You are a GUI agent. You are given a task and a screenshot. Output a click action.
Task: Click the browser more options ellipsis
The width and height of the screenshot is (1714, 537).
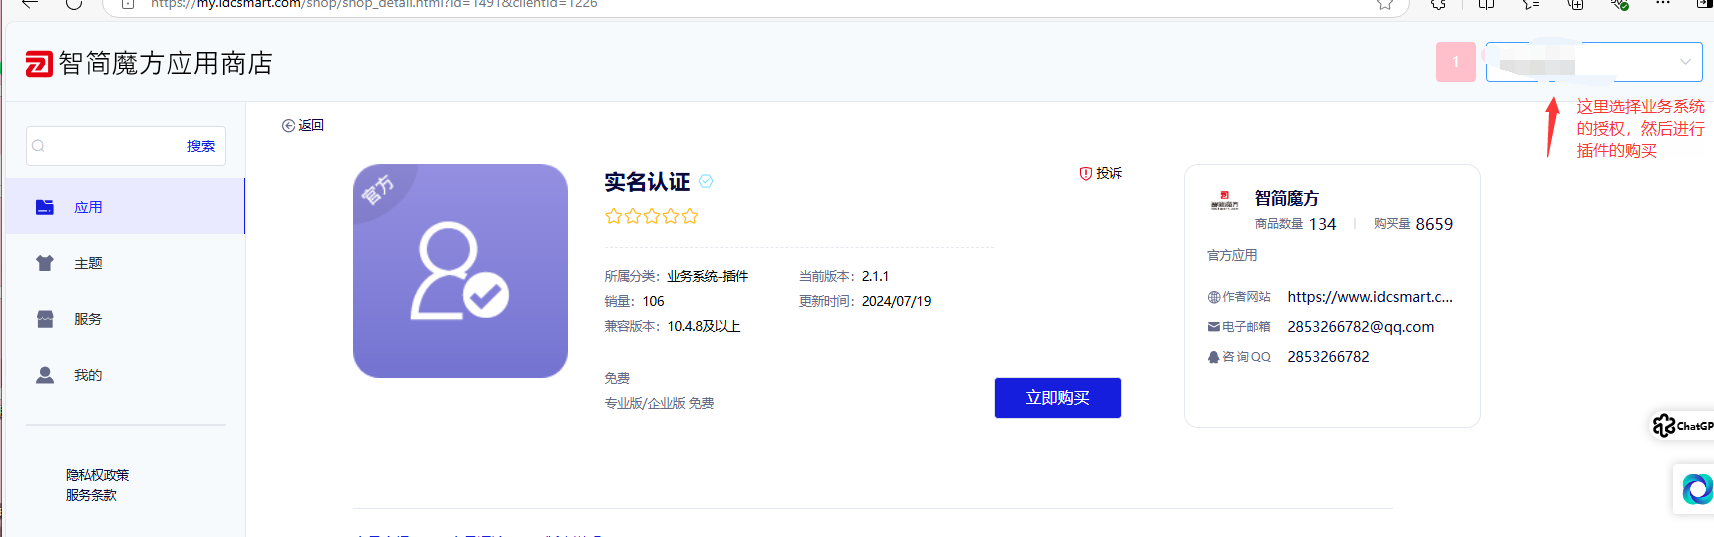pyautogui.click(x=1663, y=4)
